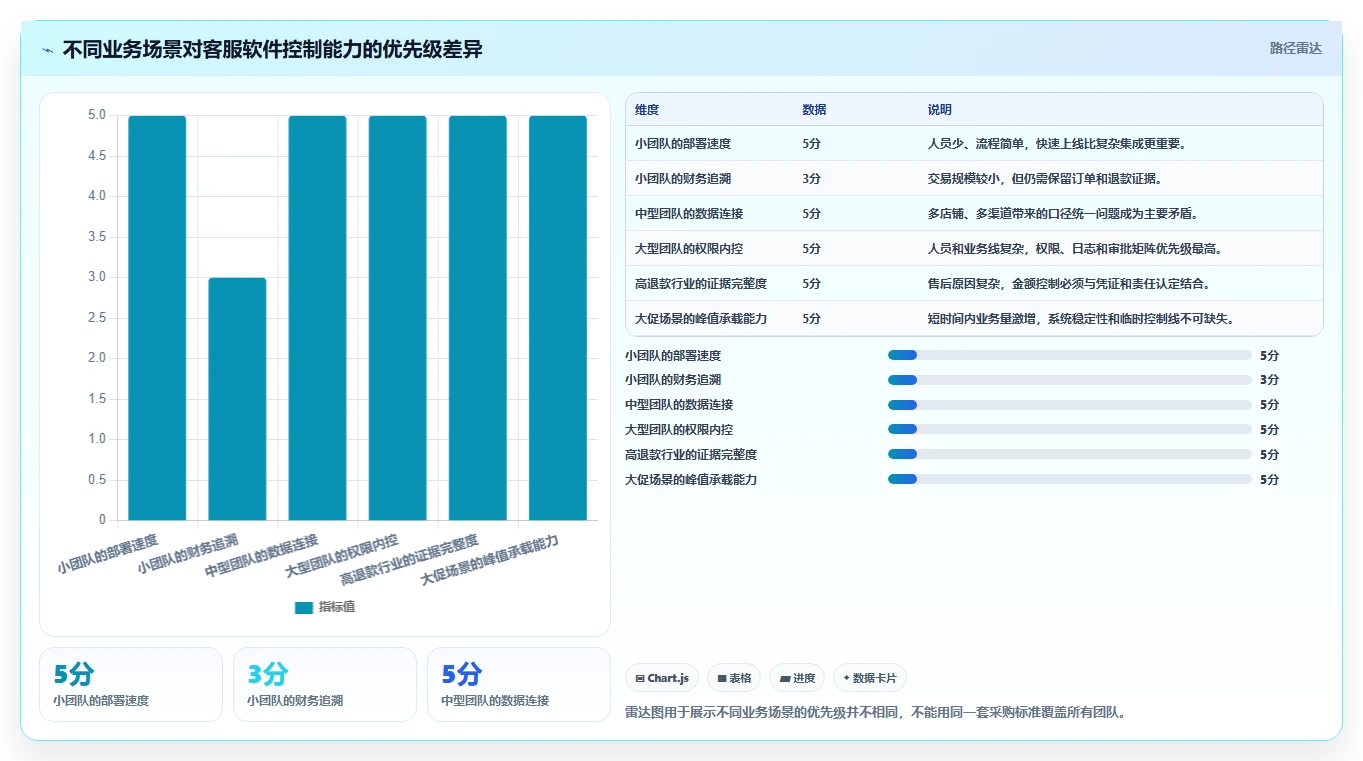Click the 中型团队的数据连接 chart bar
This screenshot has height=761, width=1363.
coord(317,318)
